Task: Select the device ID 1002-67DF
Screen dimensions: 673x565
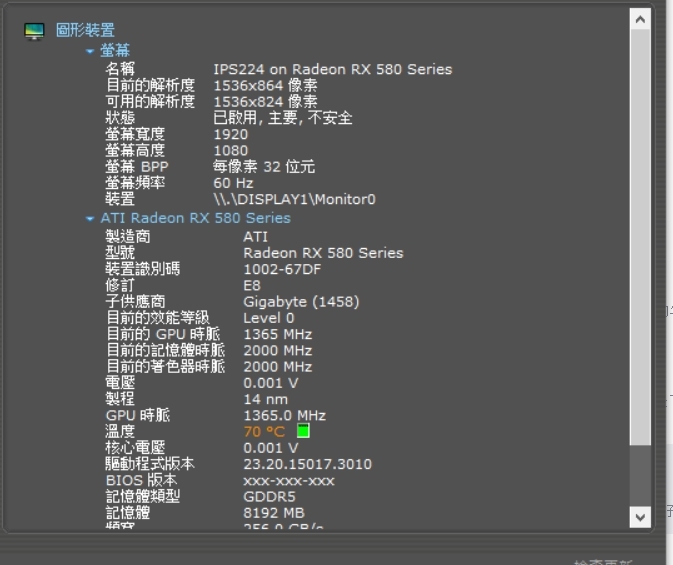Action: [282, 269]
